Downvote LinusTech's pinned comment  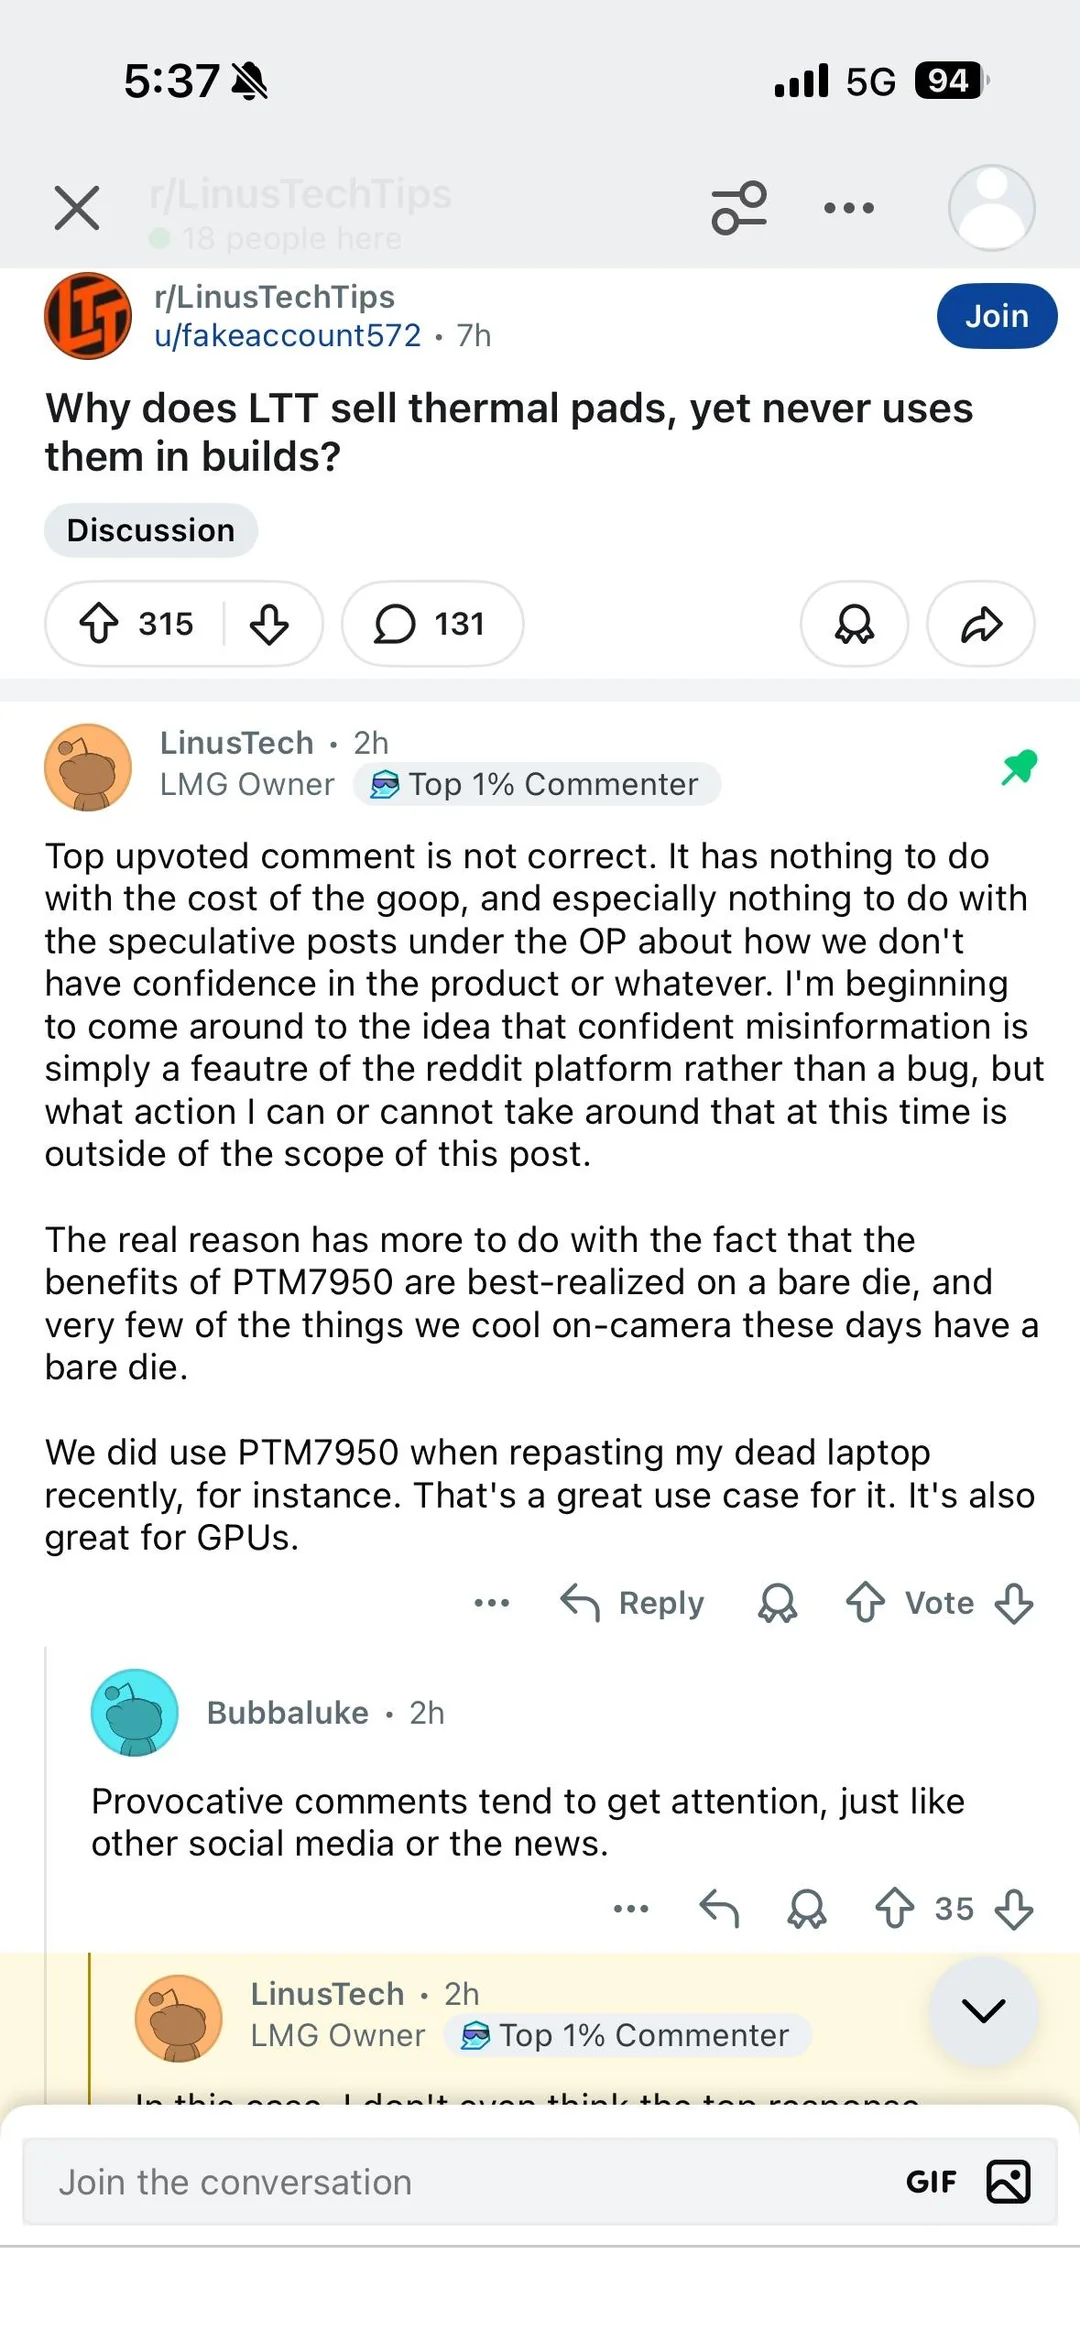coord(1014,1603)
